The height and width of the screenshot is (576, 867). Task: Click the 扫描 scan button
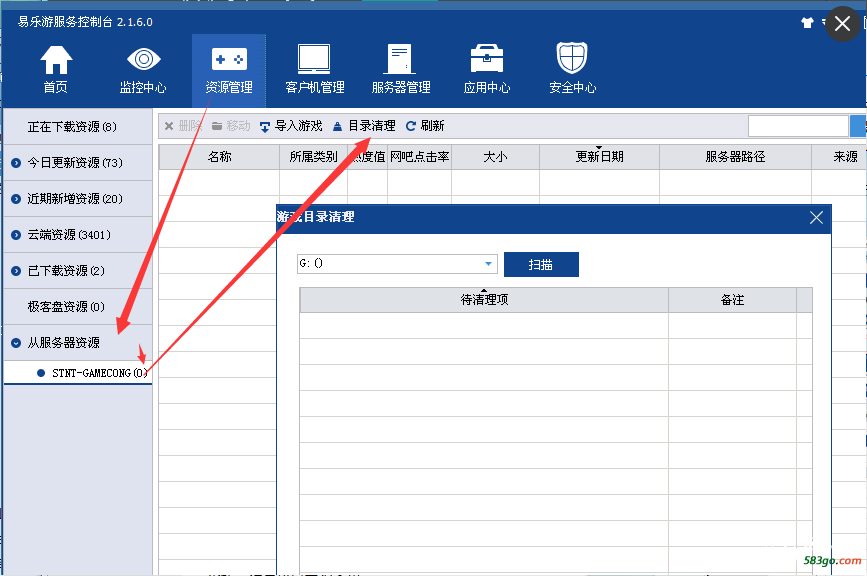[x=541, y=264]
